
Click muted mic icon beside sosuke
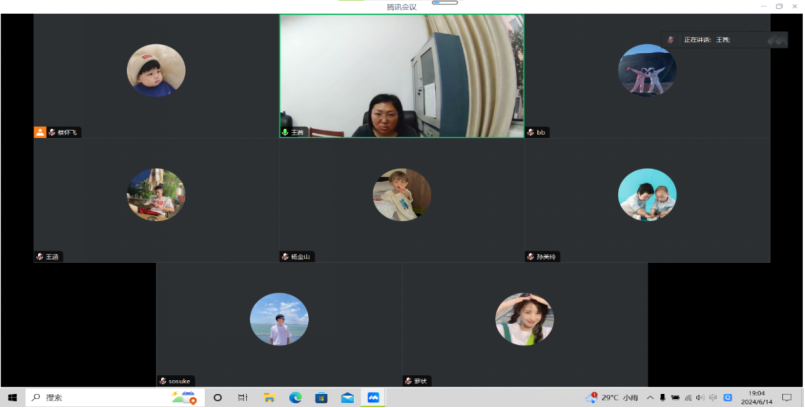pyautogui.click(x=162, y=381)
